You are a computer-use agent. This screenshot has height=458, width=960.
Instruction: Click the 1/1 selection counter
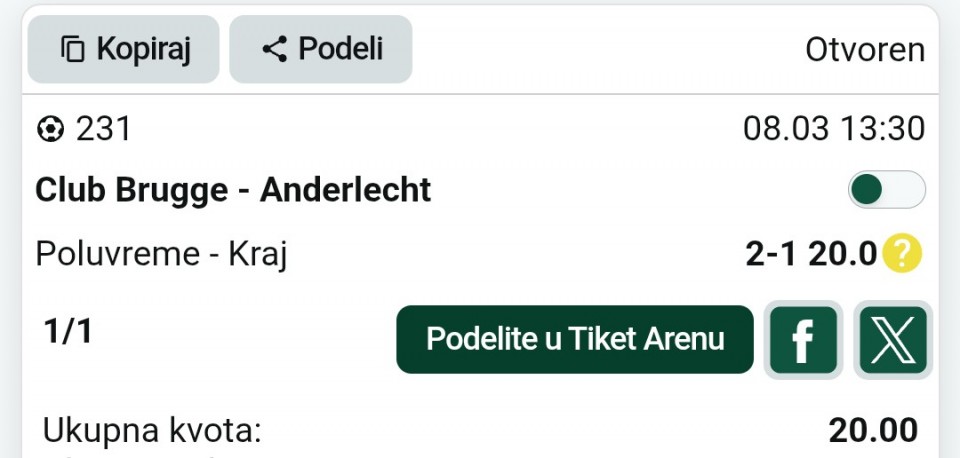tap(68, 332)
